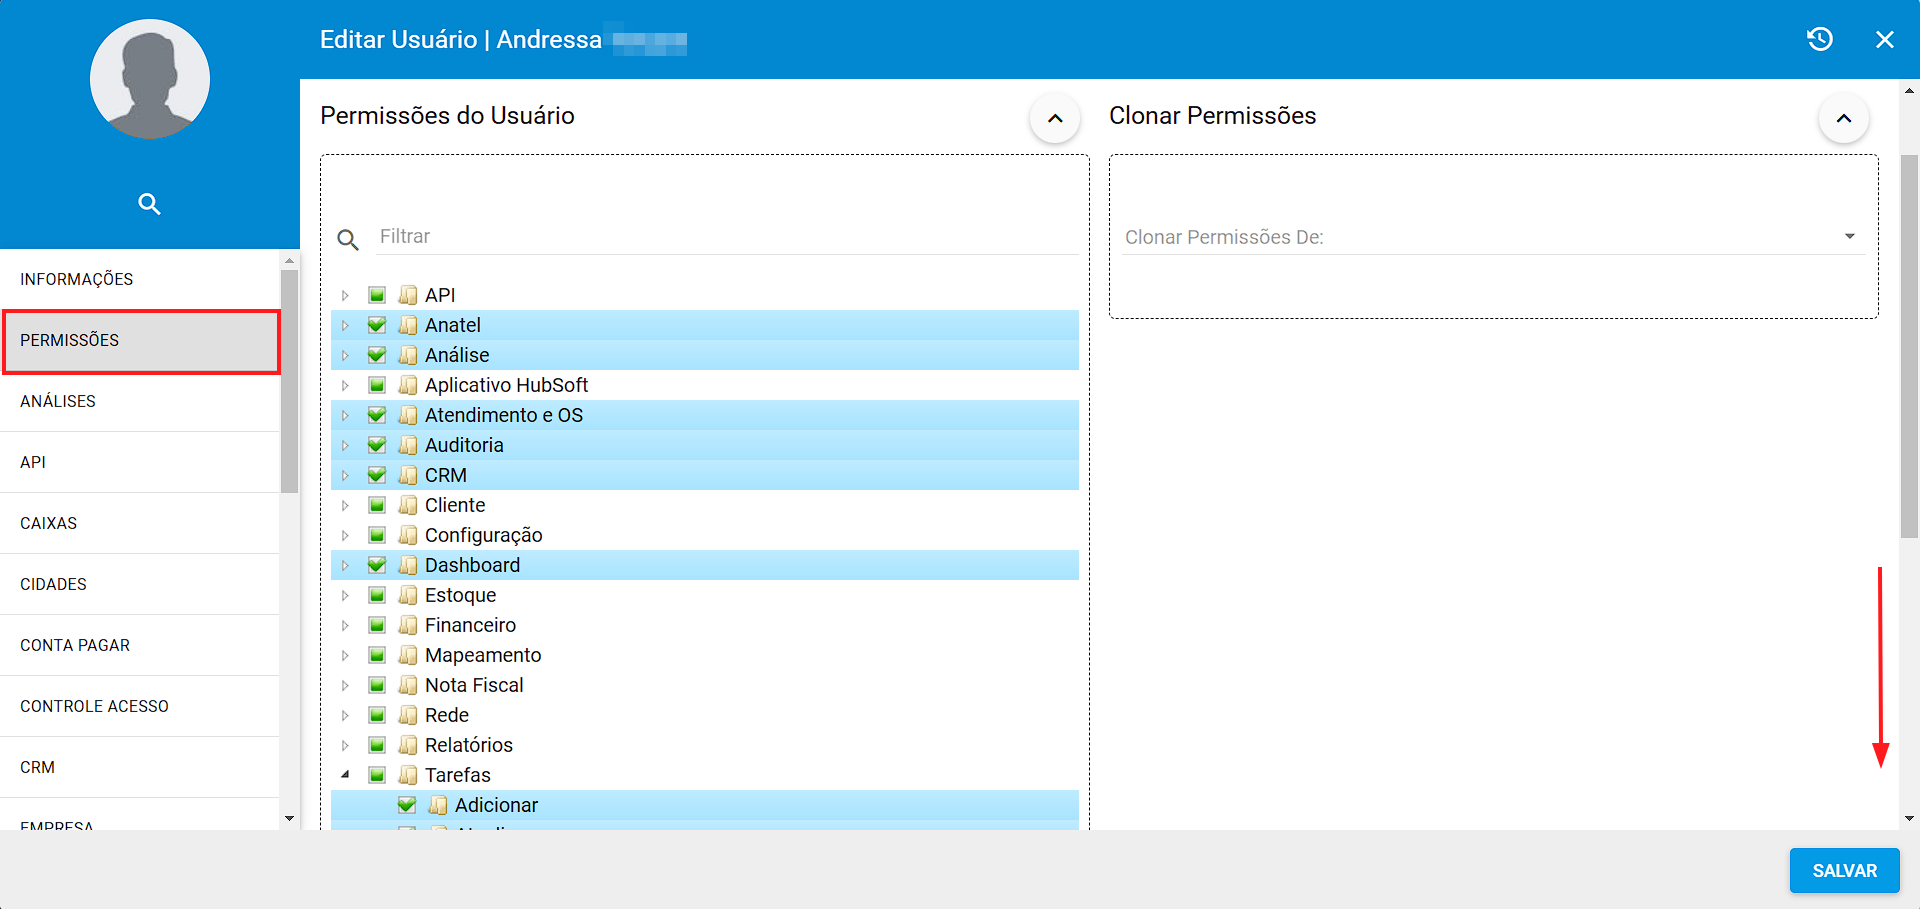The height and width of the screenshot is (909, 1920).
Task: Expand the Configuração tree node arrow
Action: 345,535
